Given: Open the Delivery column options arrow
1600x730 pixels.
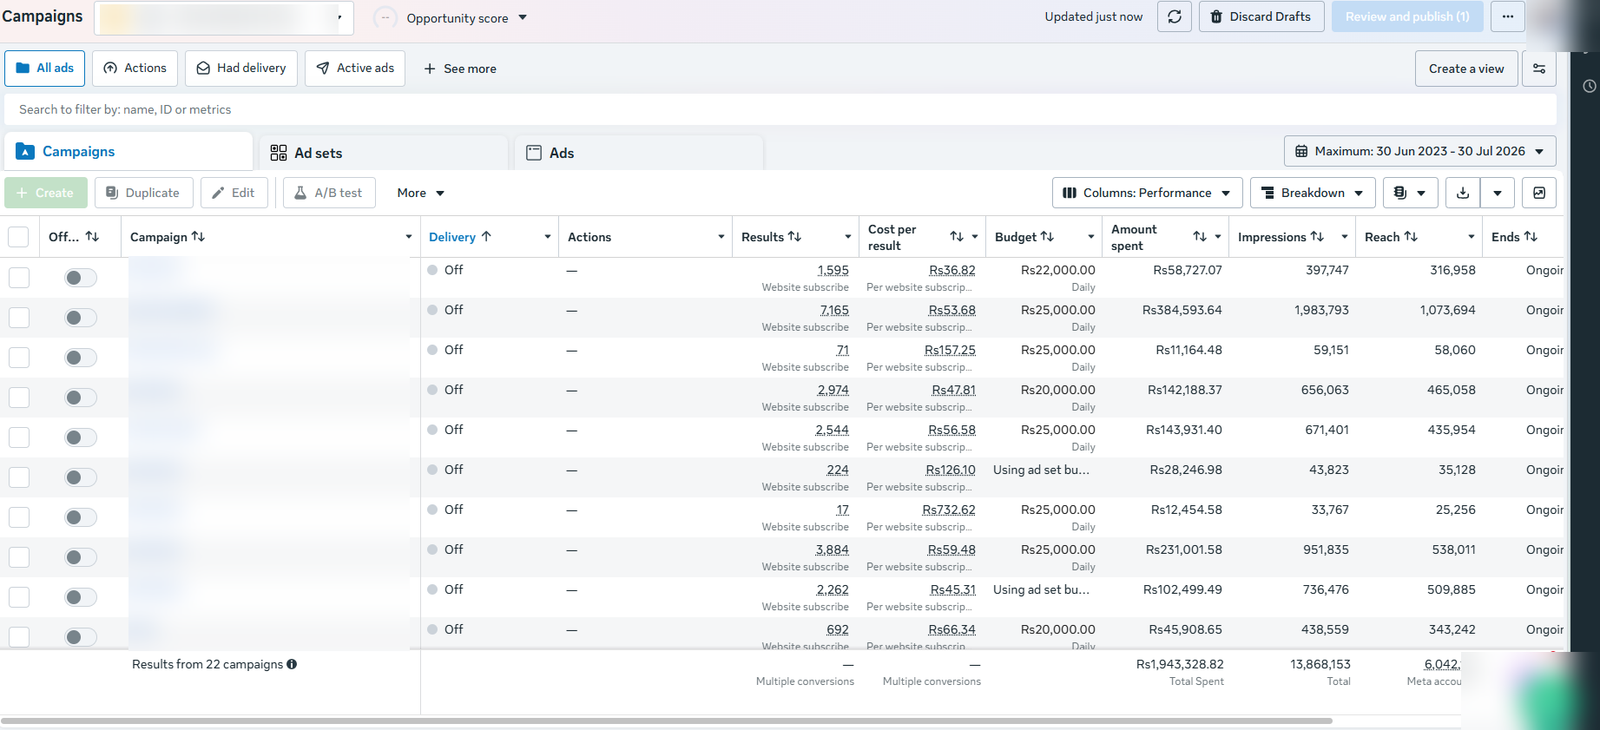Looking at the screenshot, I should pyautogui.click(x=547, y=237).
